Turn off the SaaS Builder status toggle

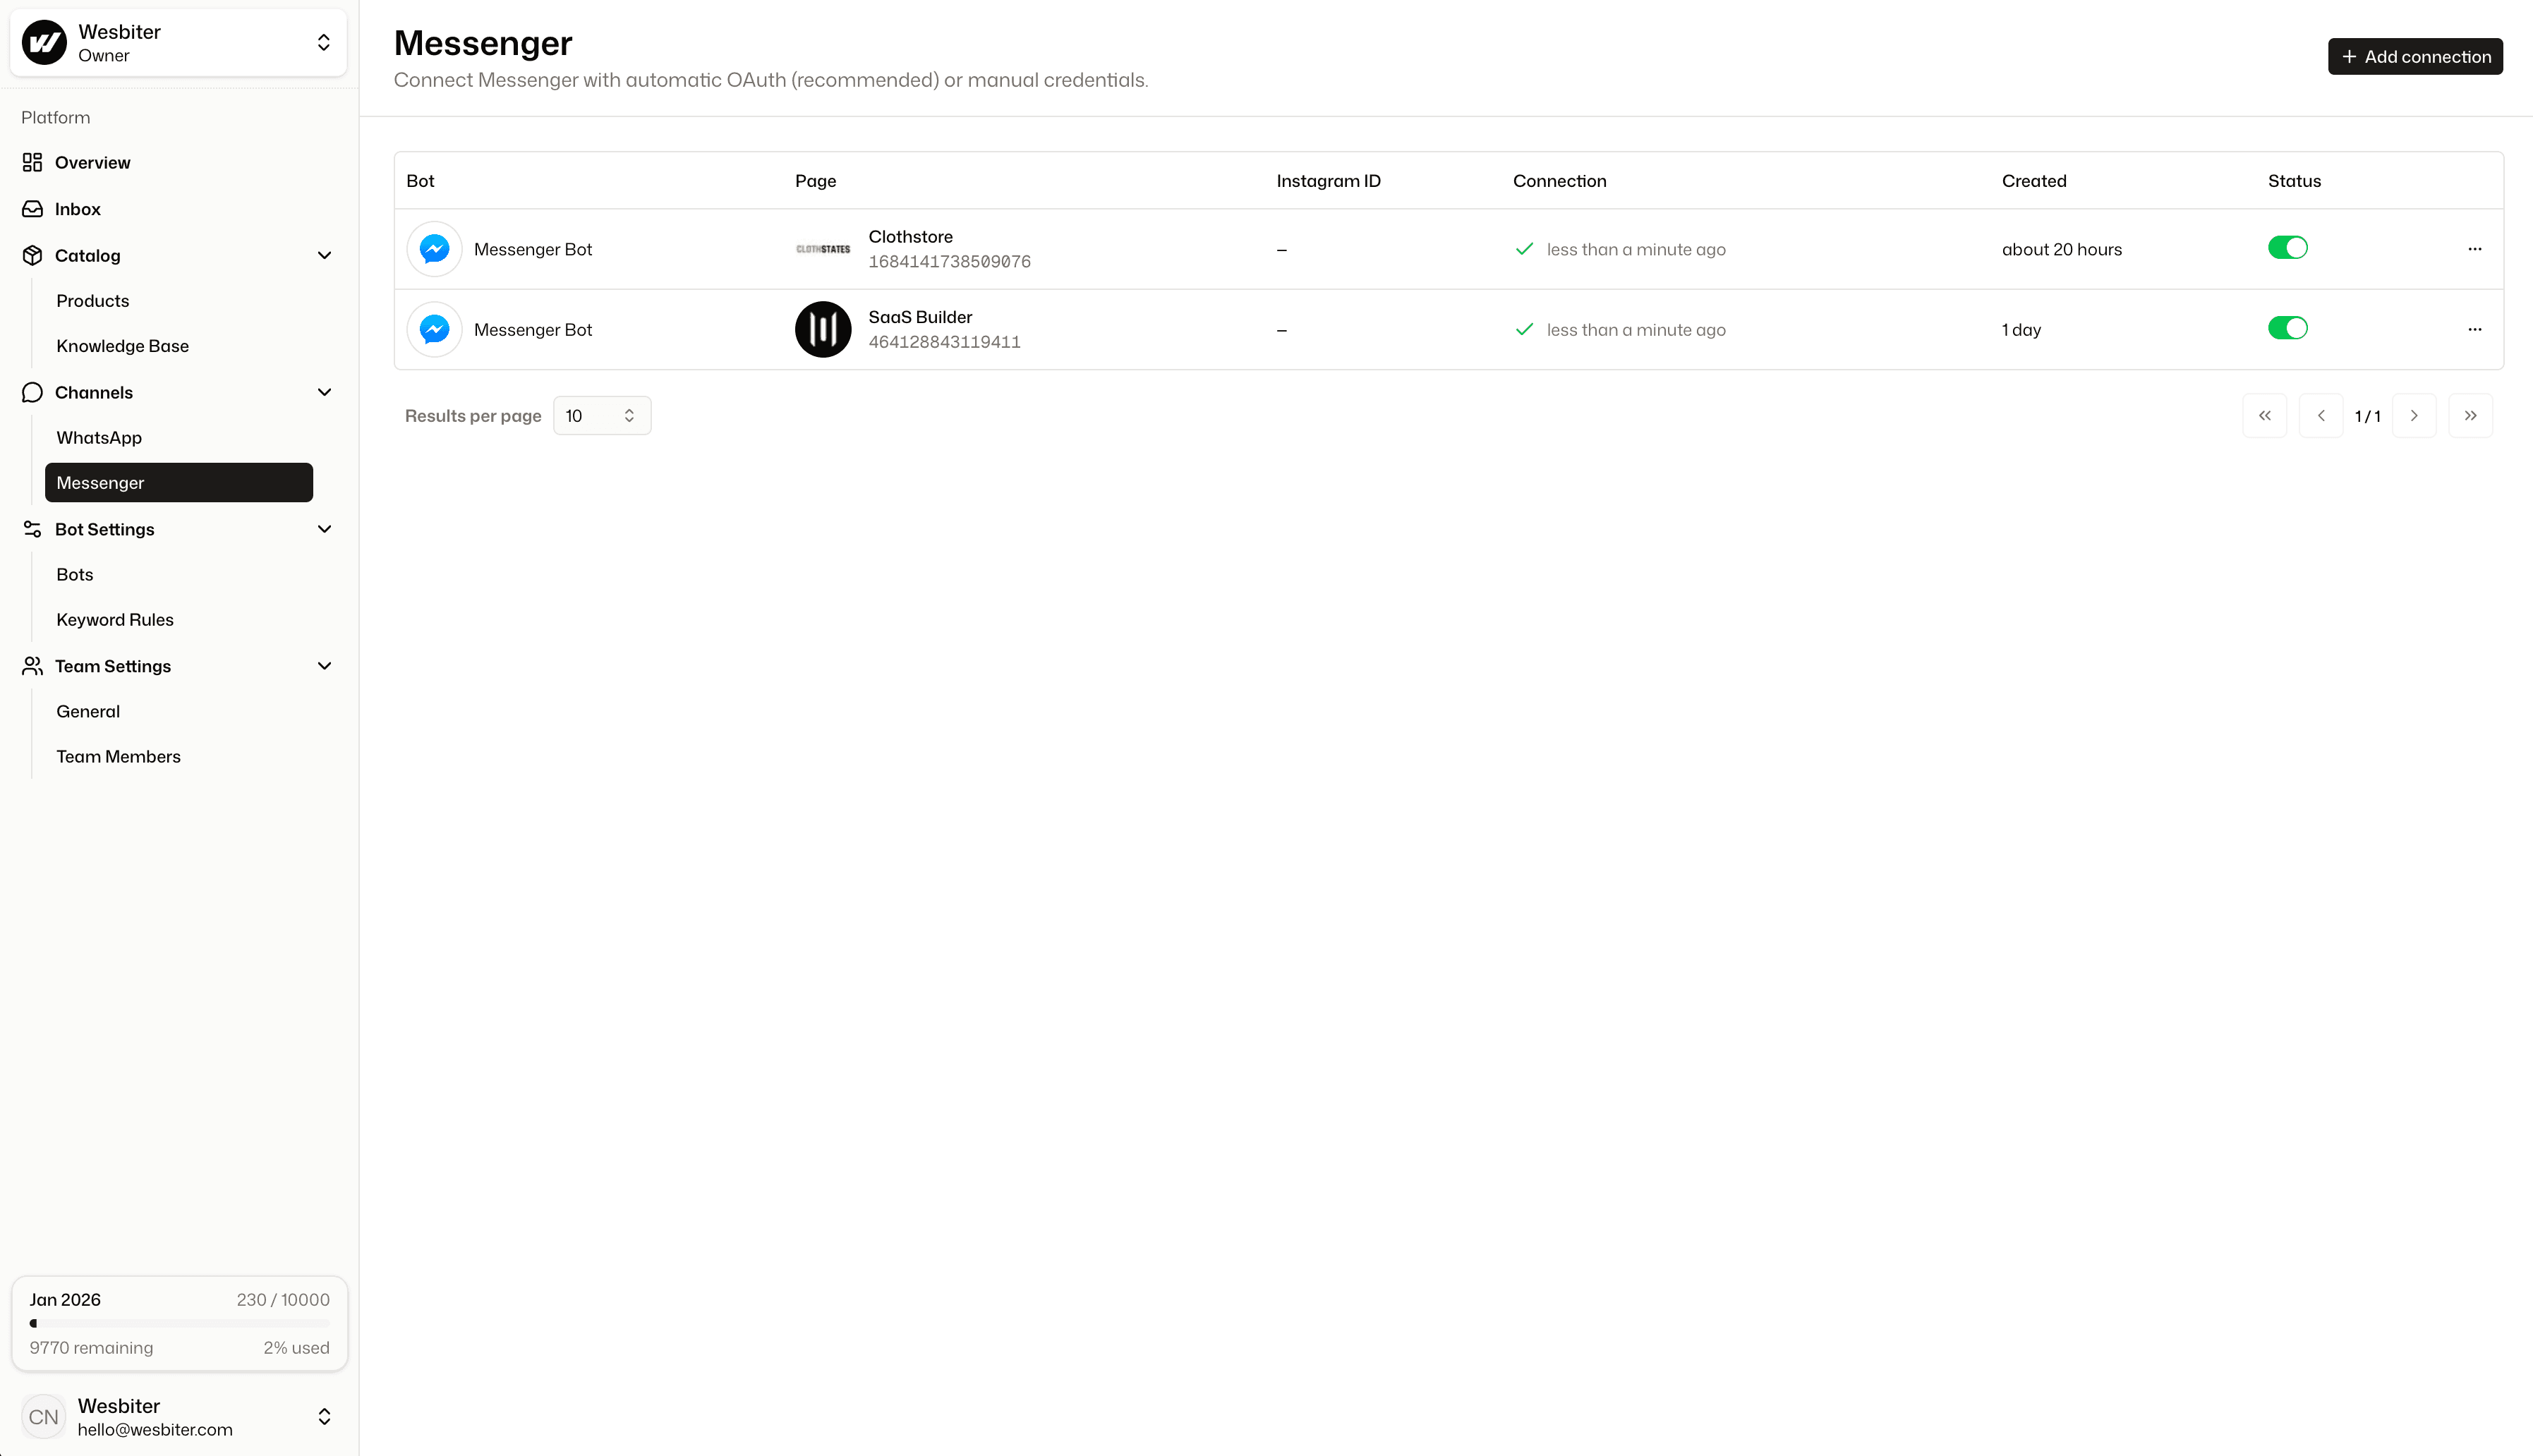pos(2287,327)
